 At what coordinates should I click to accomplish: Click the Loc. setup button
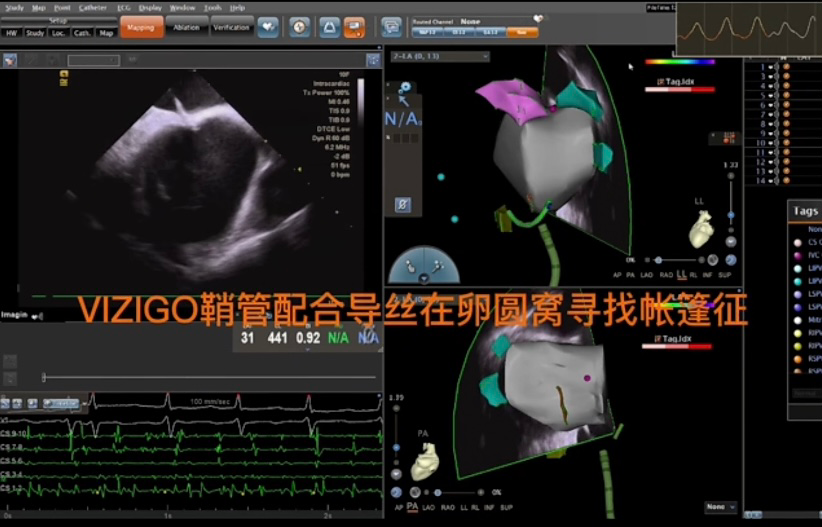coord(58,33)
